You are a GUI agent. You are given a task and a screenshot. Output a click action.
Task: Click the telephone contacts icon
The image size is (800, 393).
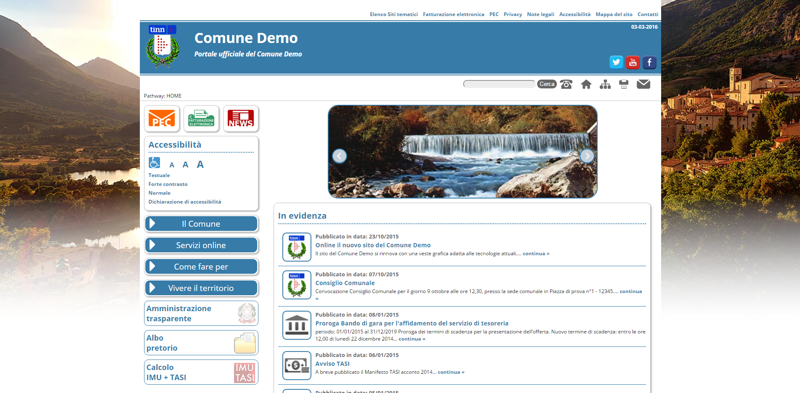566,84
